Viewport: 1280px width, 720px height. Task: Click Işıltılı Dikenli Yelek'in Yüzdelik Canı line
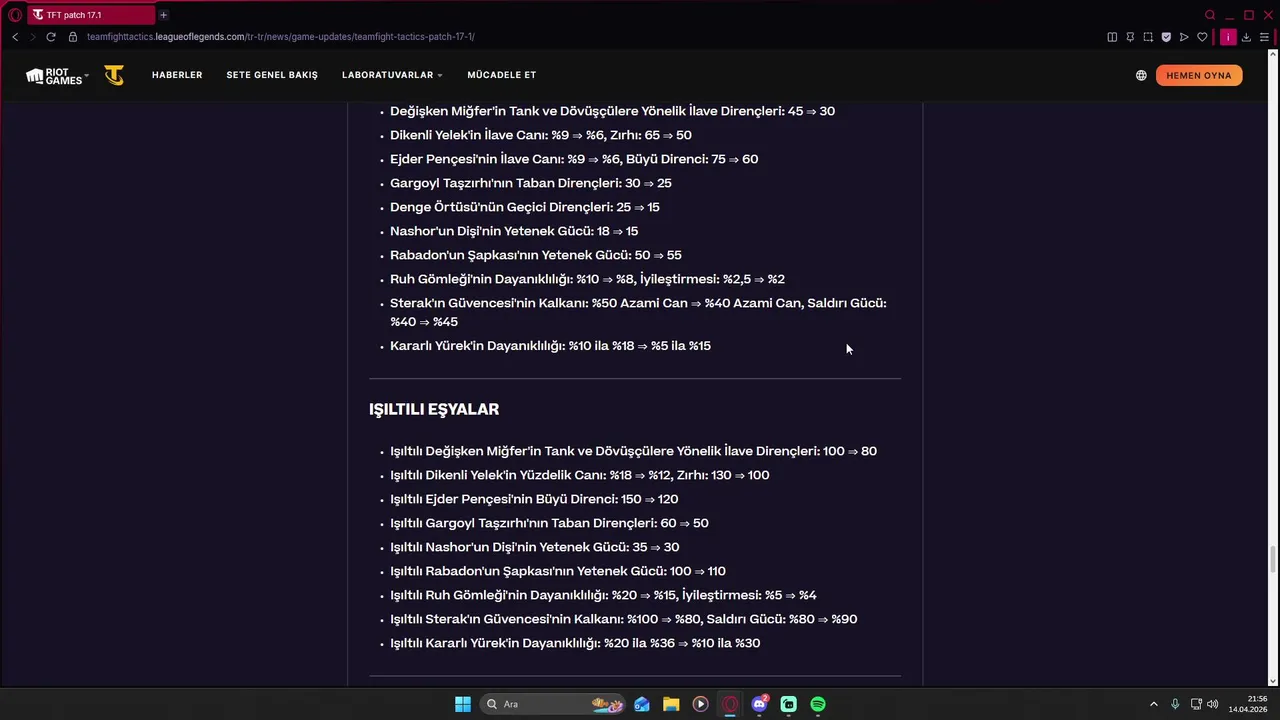(x=580, y=475)
